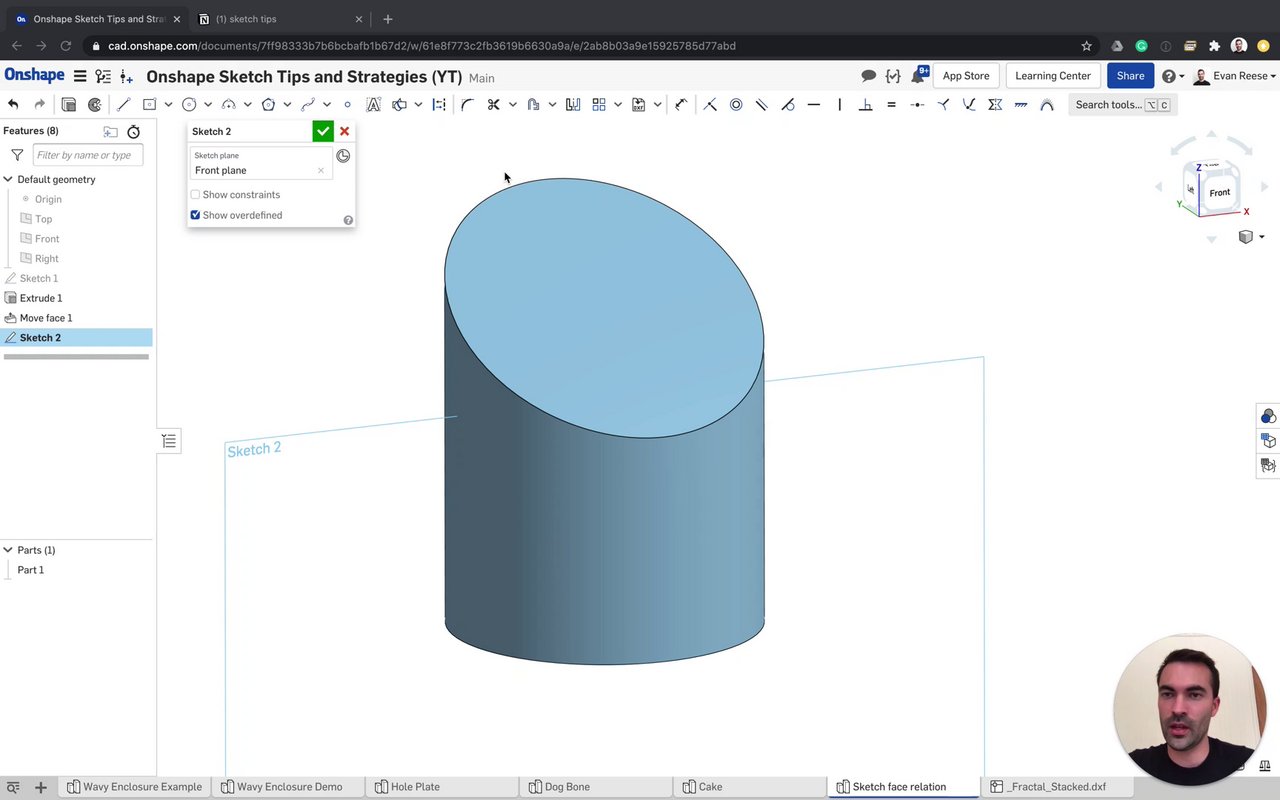Click the Filter by name or type field
The image size is (1280, 800).
[88, 155]
